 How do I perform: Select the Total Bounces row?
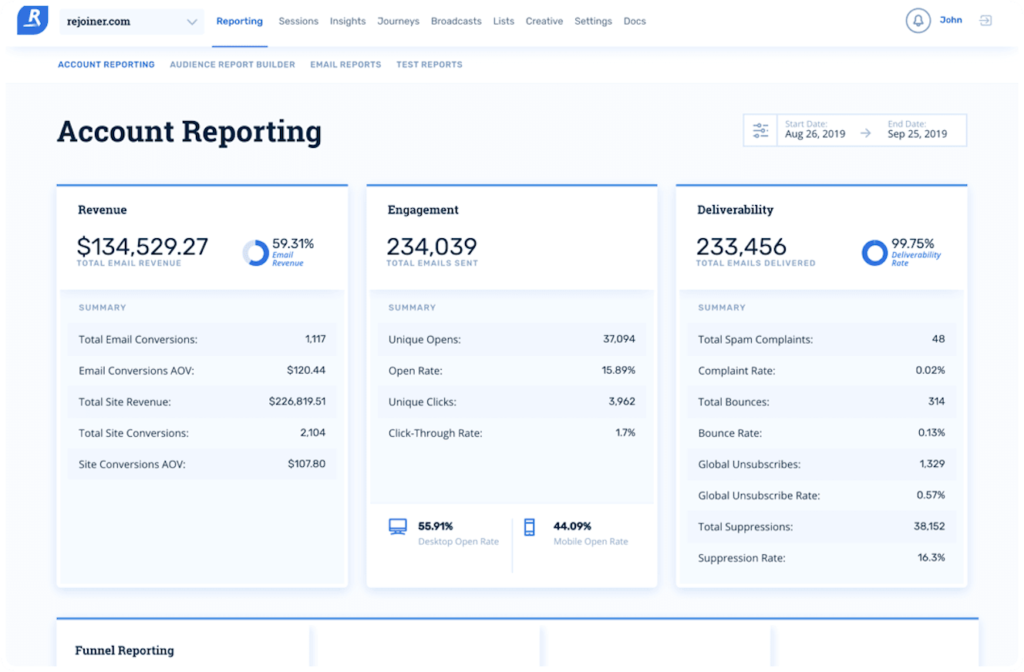[821, 402]
